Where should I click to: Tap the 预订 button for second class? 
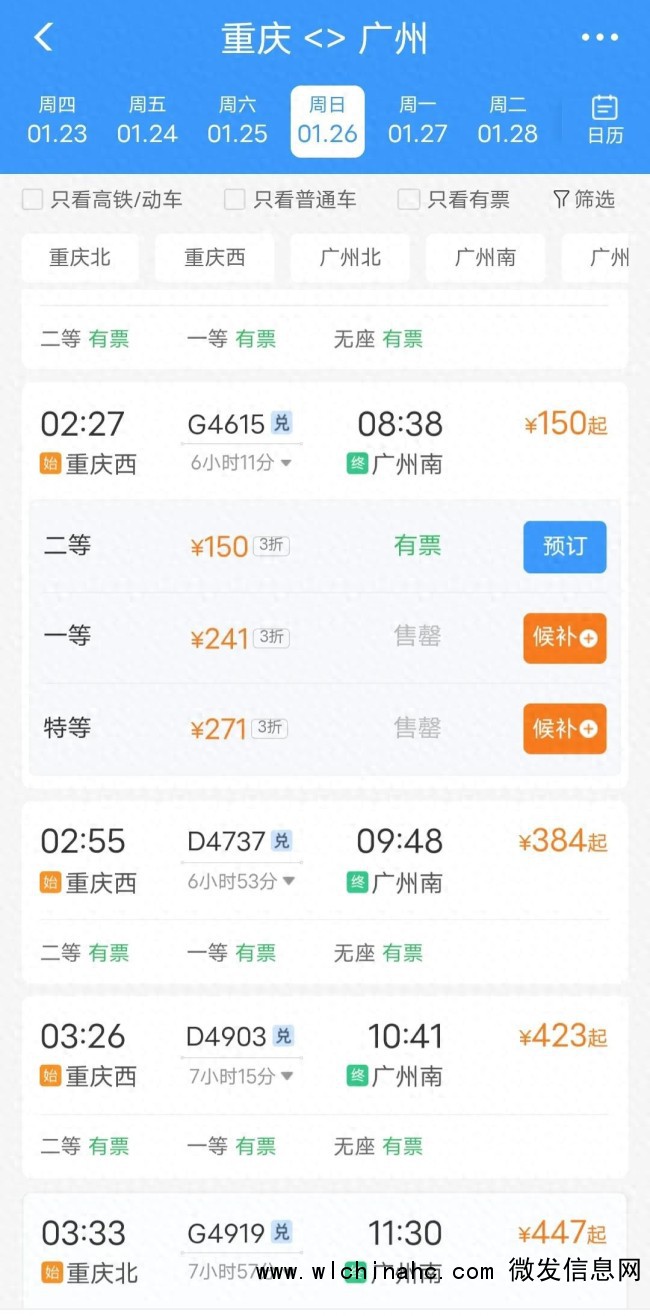564,547
